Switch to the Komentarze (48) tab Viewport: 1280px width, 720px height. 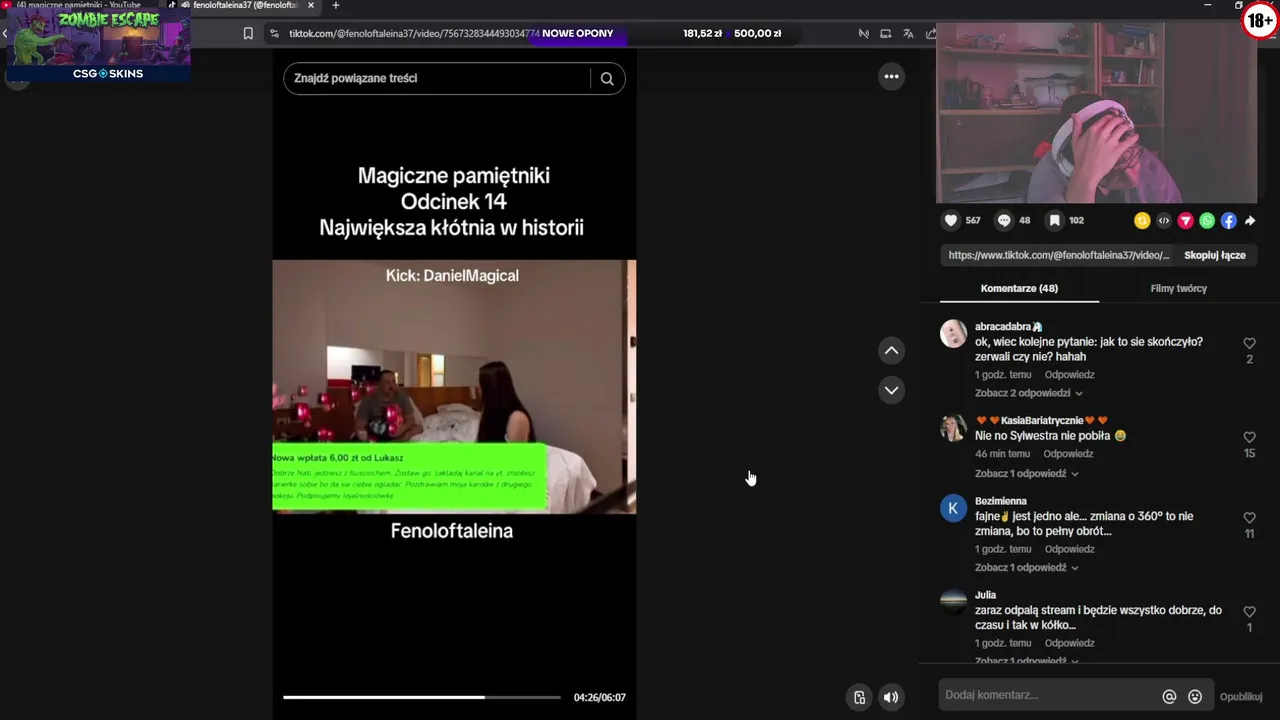click(x=1019, y=288)
